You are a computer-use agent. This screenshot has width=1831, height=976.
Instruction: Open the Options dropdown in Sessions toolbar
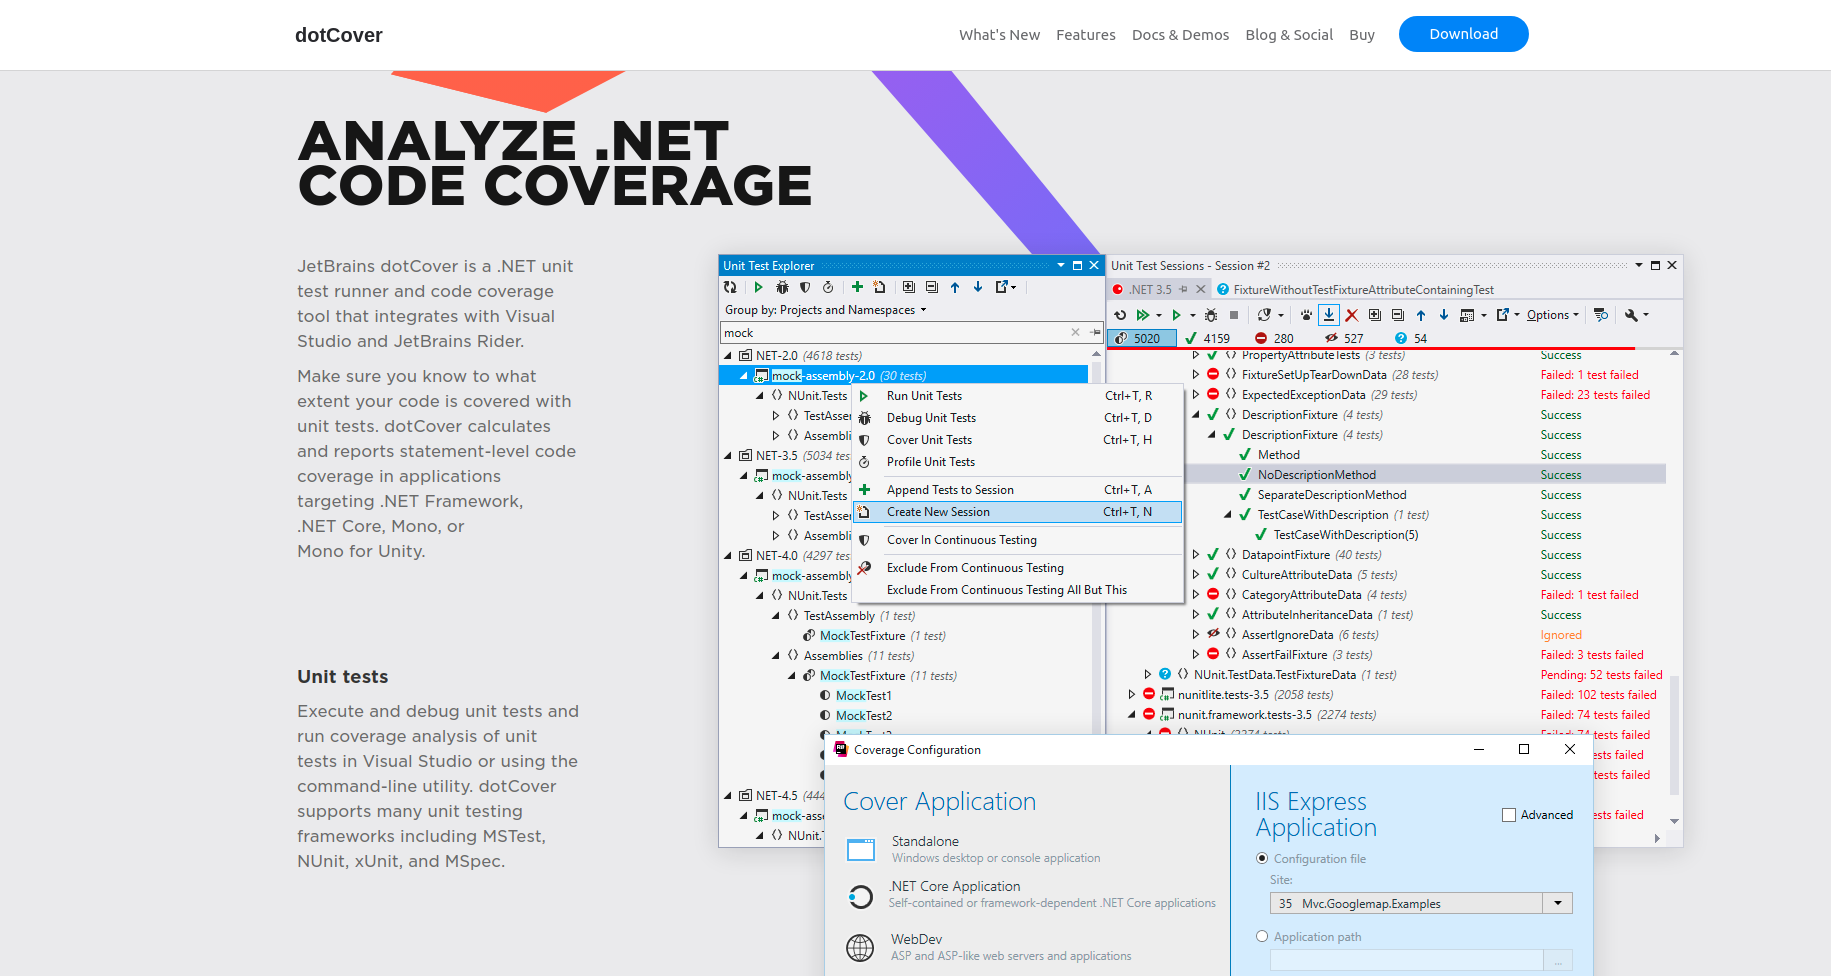(1553, 315)
